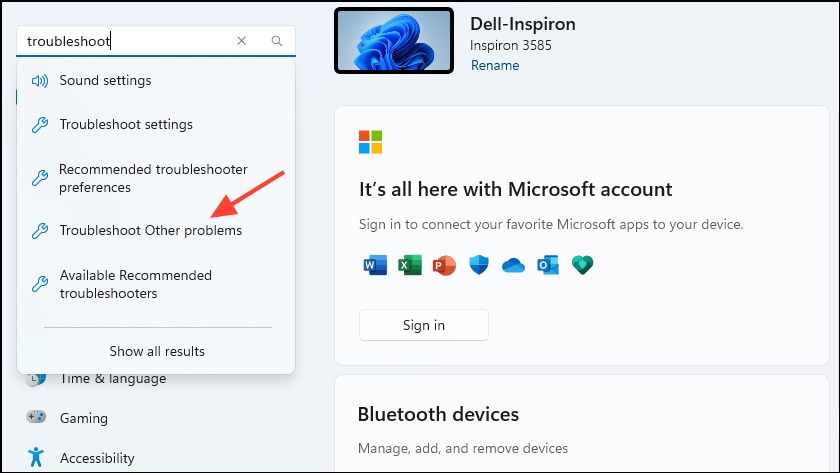
Task: Click the Dell-Inspiron device name
Action: coord(523,24)
